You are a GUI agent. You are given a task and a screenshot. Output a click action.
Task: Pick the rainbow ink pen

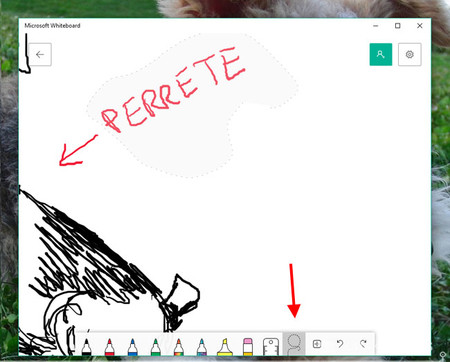point(179,347)
